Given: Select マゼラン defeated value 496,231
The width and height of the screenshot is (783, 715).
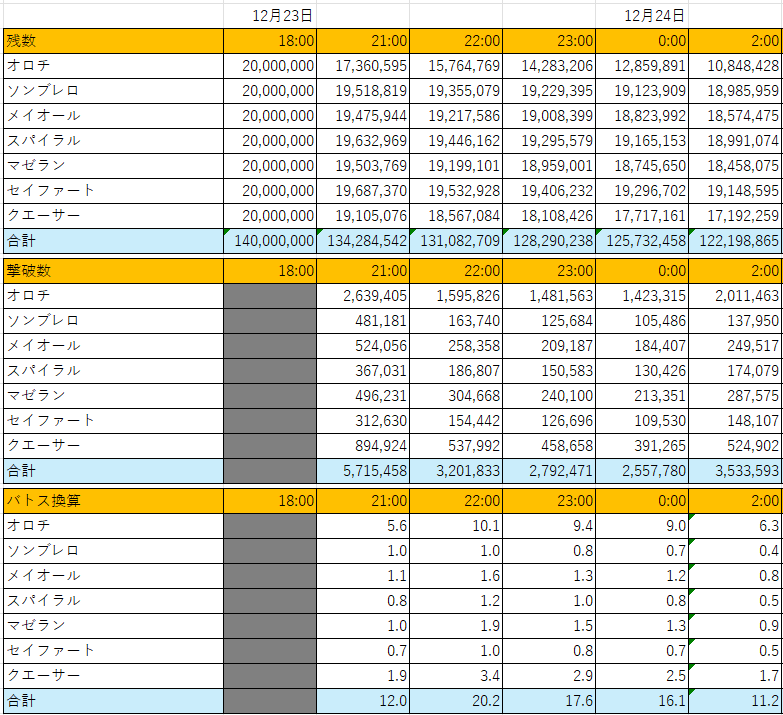Looking at the screenshot, I should coord(363,395).
